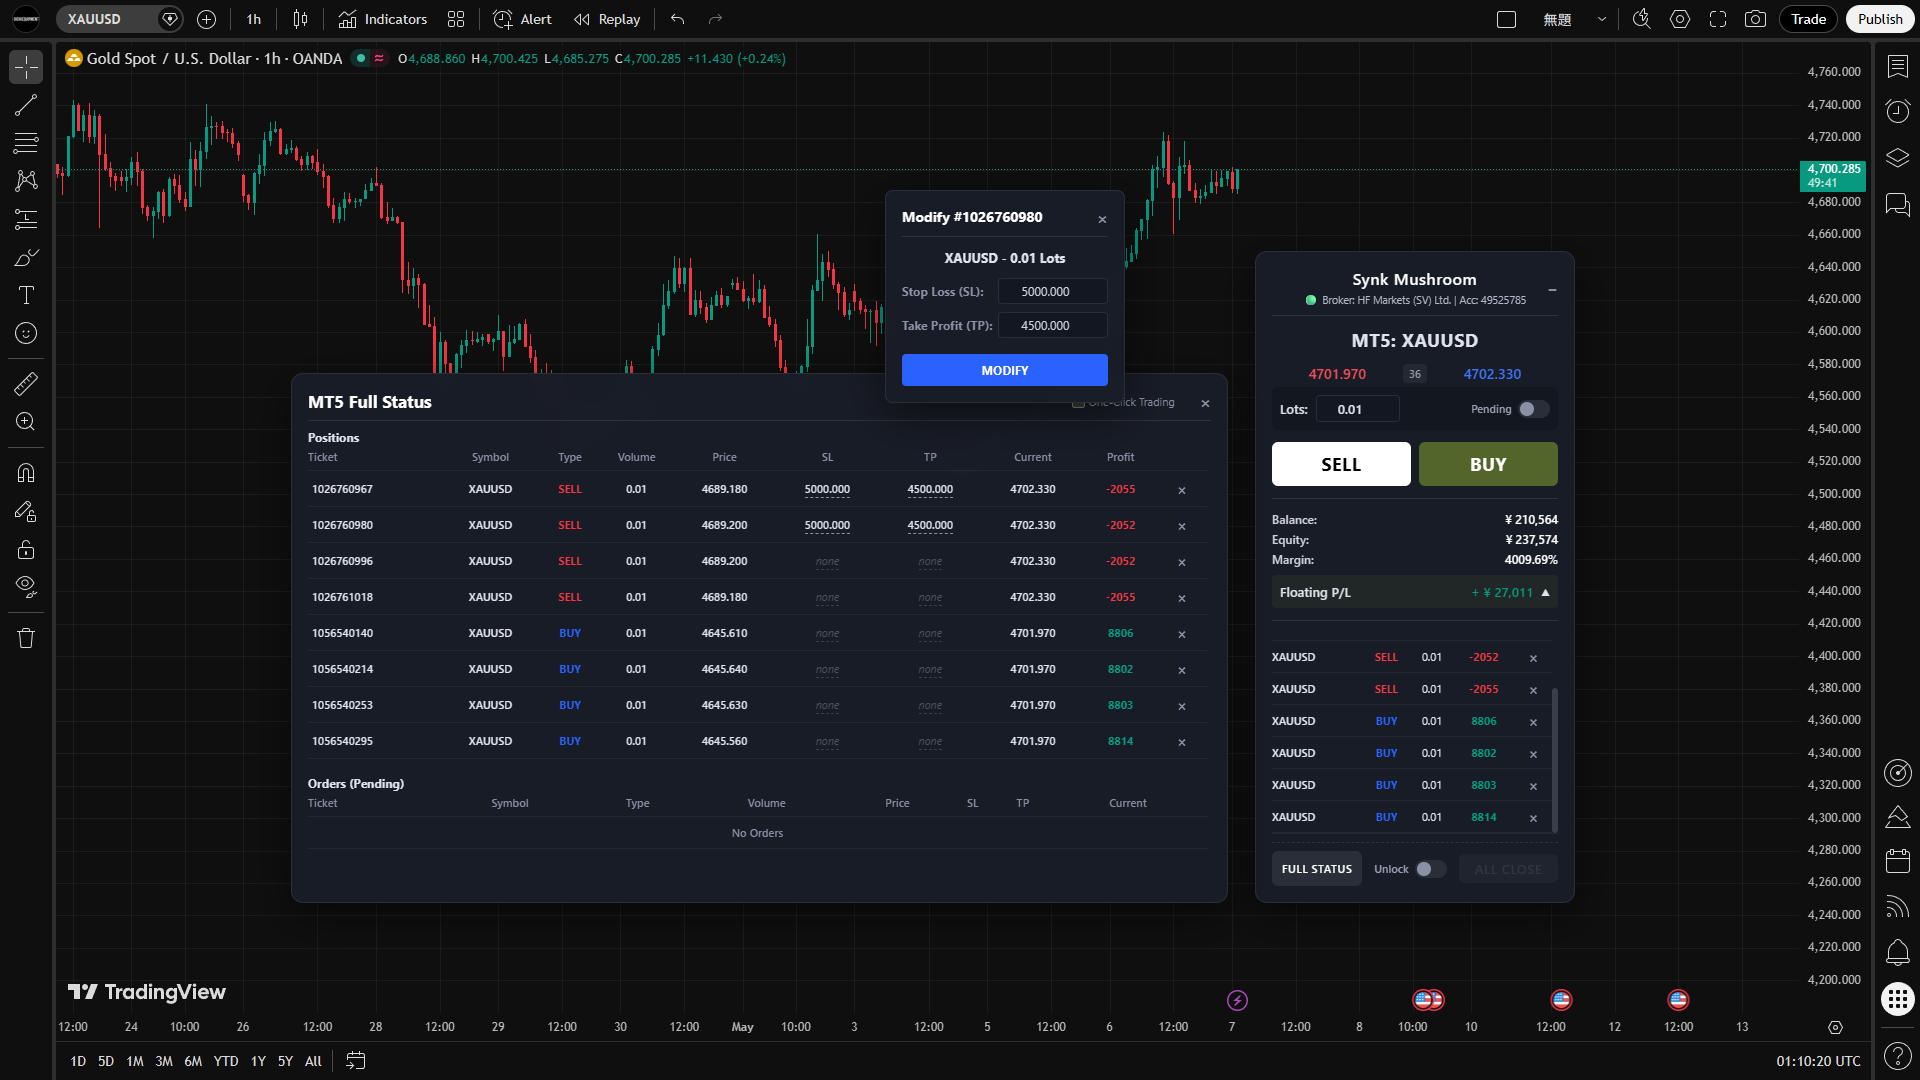Open chart settings gear in toolbar
The width and height of the screenshot is (1920, 1080).
point(1680,19)
